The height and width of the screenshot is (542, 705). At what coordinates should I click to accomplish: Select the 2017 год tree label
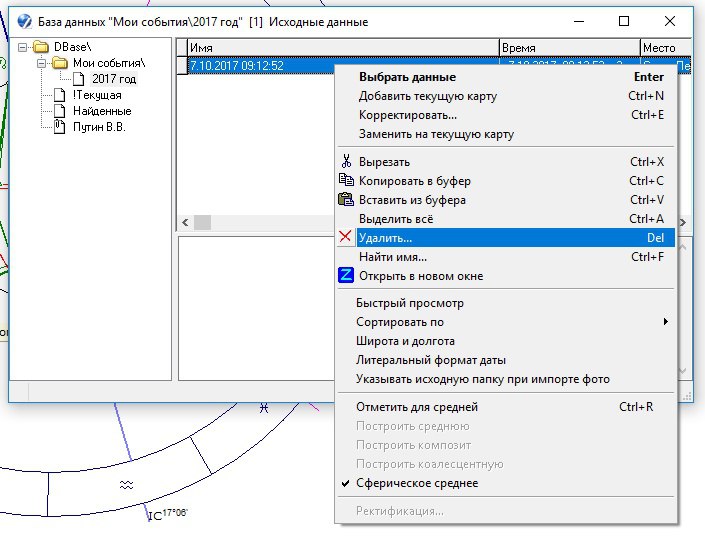(114, 79)
